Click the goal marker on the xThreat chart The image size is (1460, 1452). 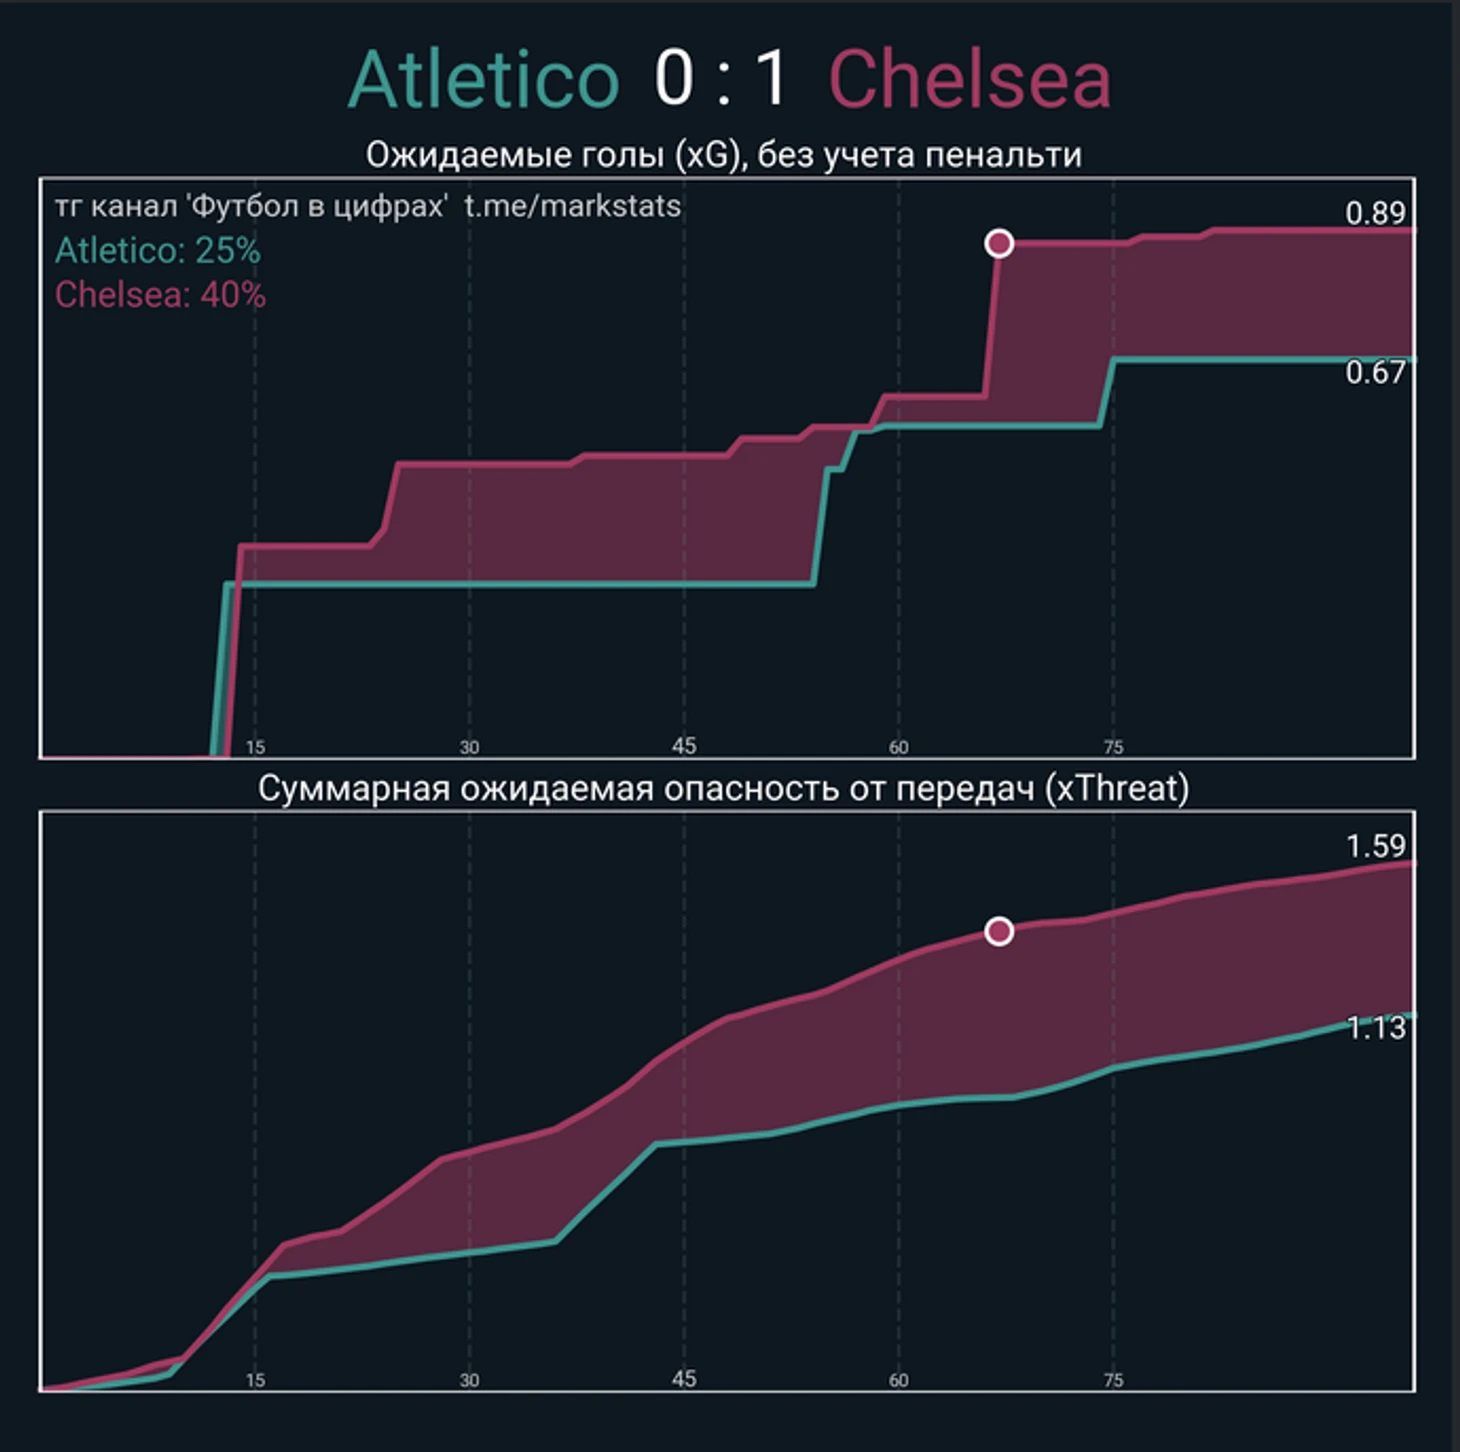(x=999, y=931)
